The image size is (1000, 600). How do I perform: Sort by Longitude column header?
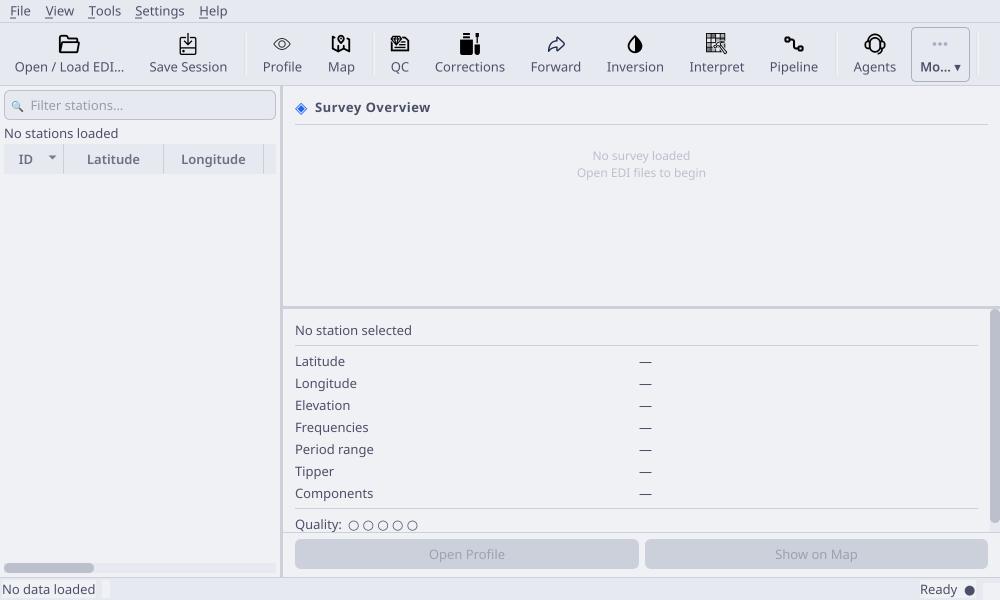pos(213,159)
